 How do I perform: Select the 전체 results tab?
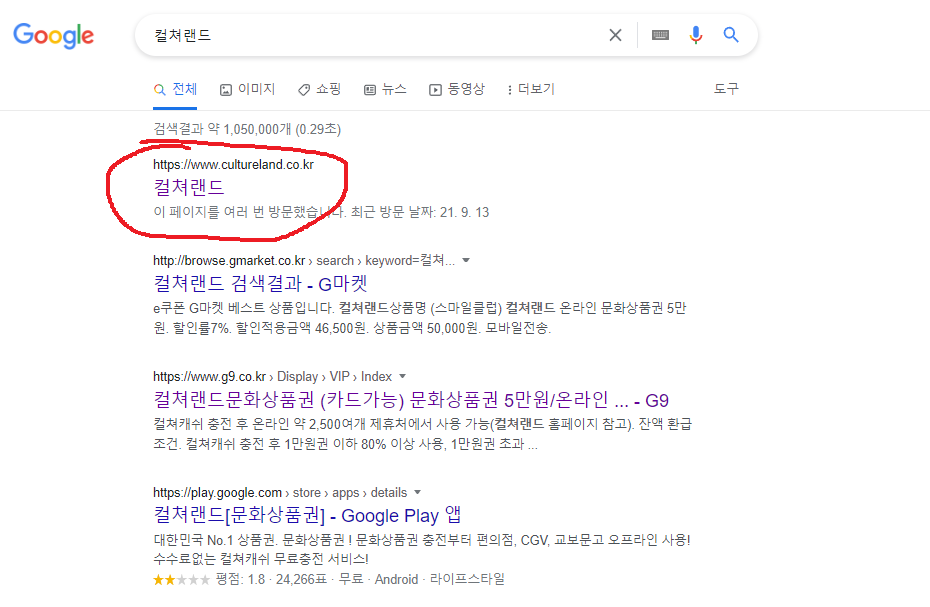pyautogui.click(x=175, y=89)
